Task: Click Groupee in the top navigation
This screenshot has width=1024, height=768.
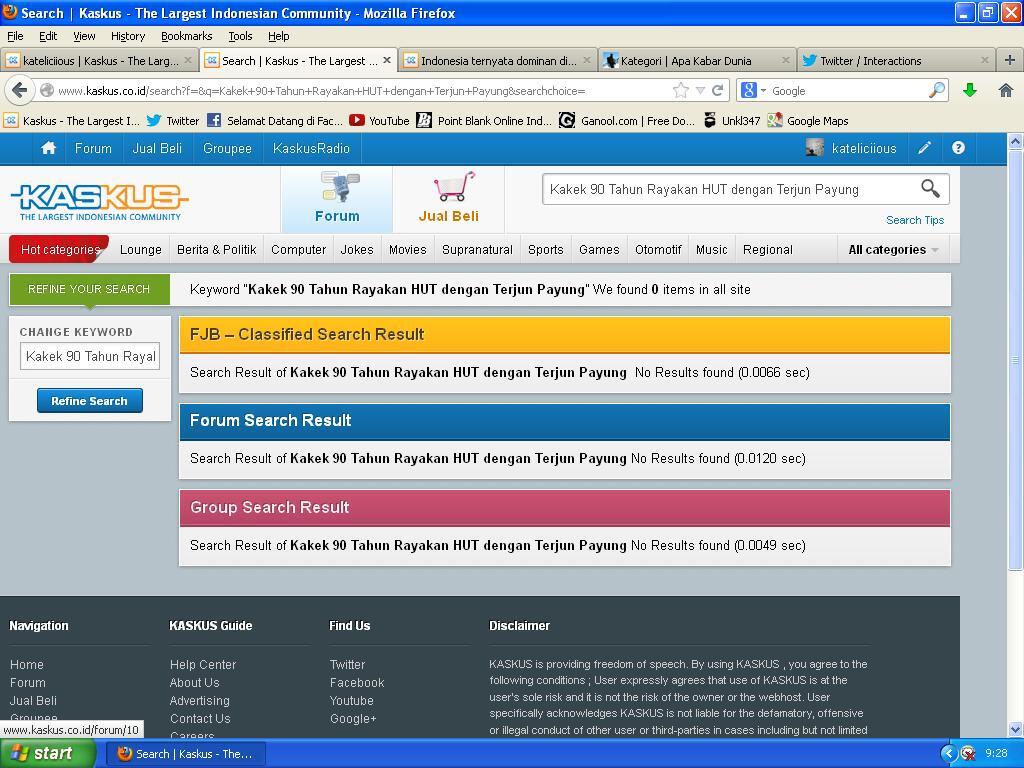Action: pyautogui.click(x=227, y=148)
